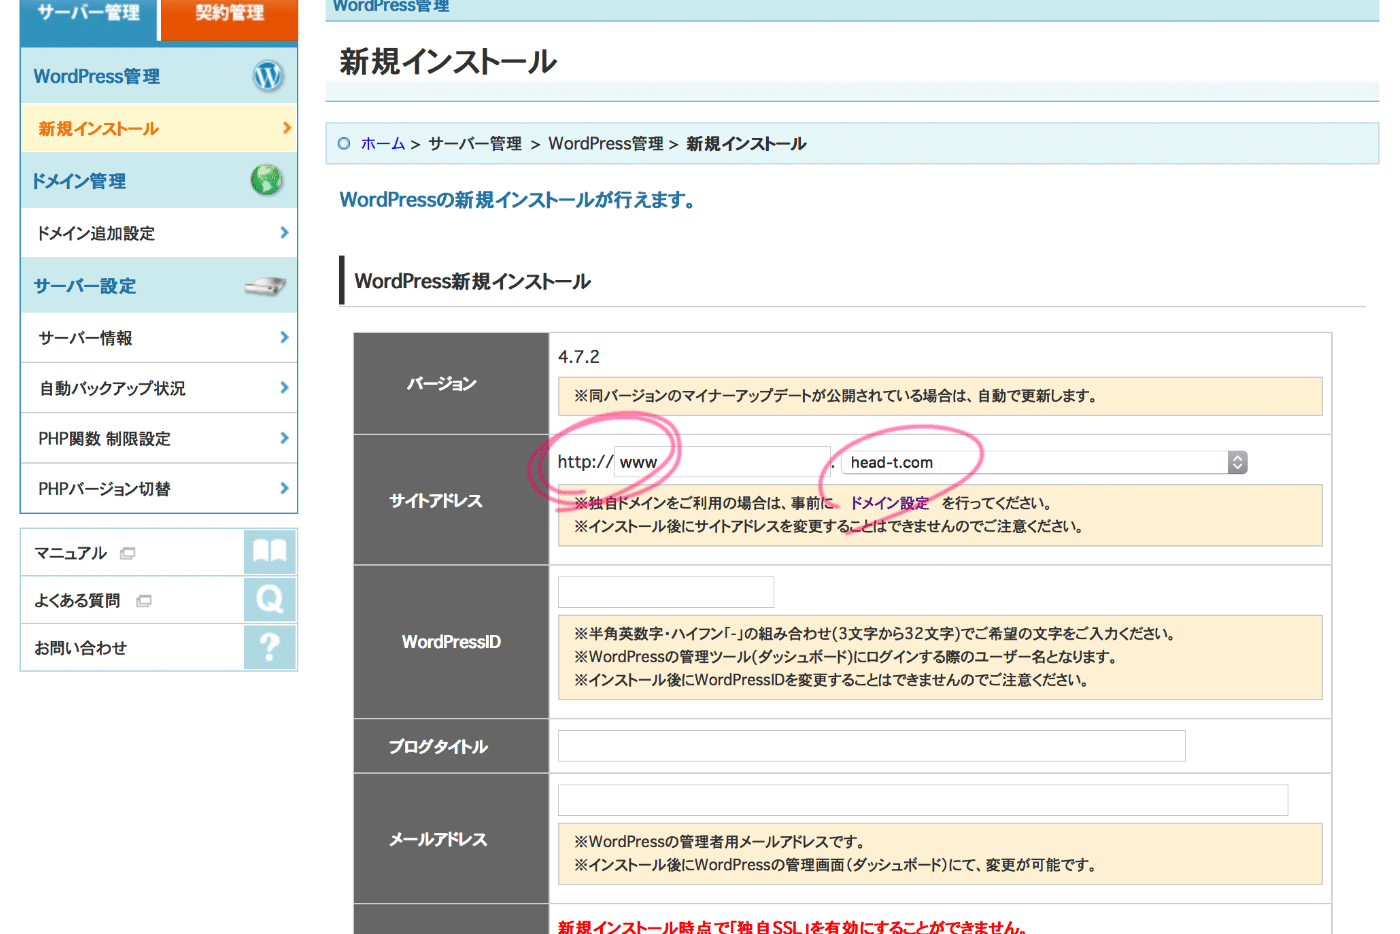
Task: Click the chevron on PHP関数 制限設定 row
Action: coord(285,438)
